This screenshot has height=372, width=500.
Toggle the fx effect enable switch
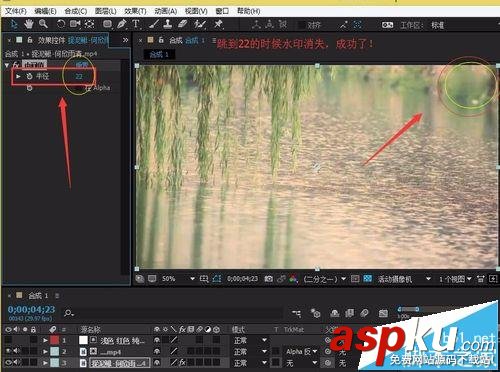[x=16, y=64]
